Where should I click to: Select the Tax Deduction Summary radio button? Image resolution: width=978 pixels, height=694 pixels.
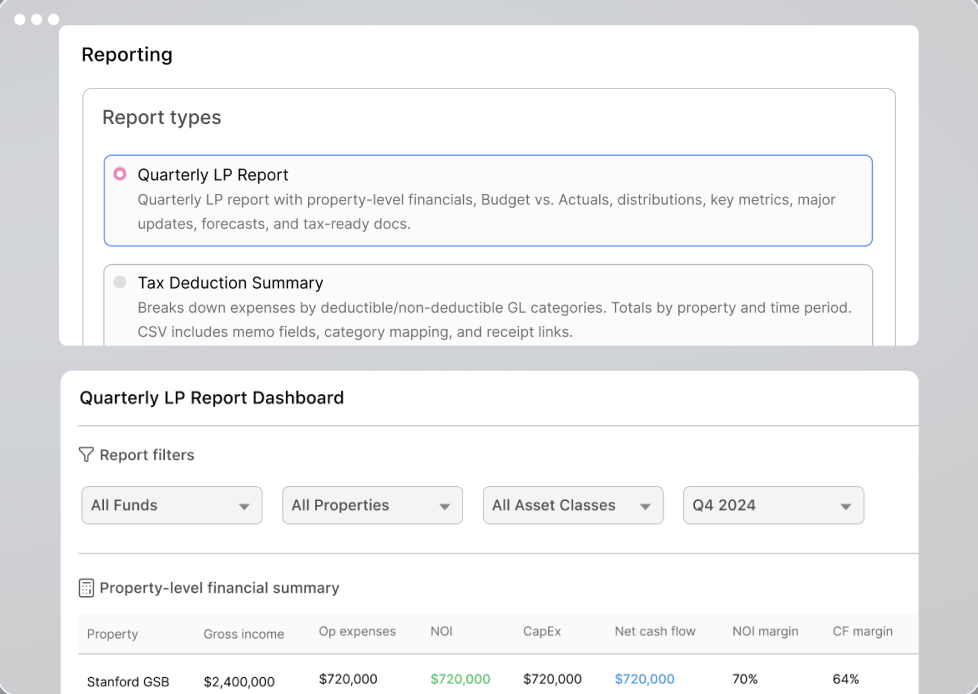point(120,282)
